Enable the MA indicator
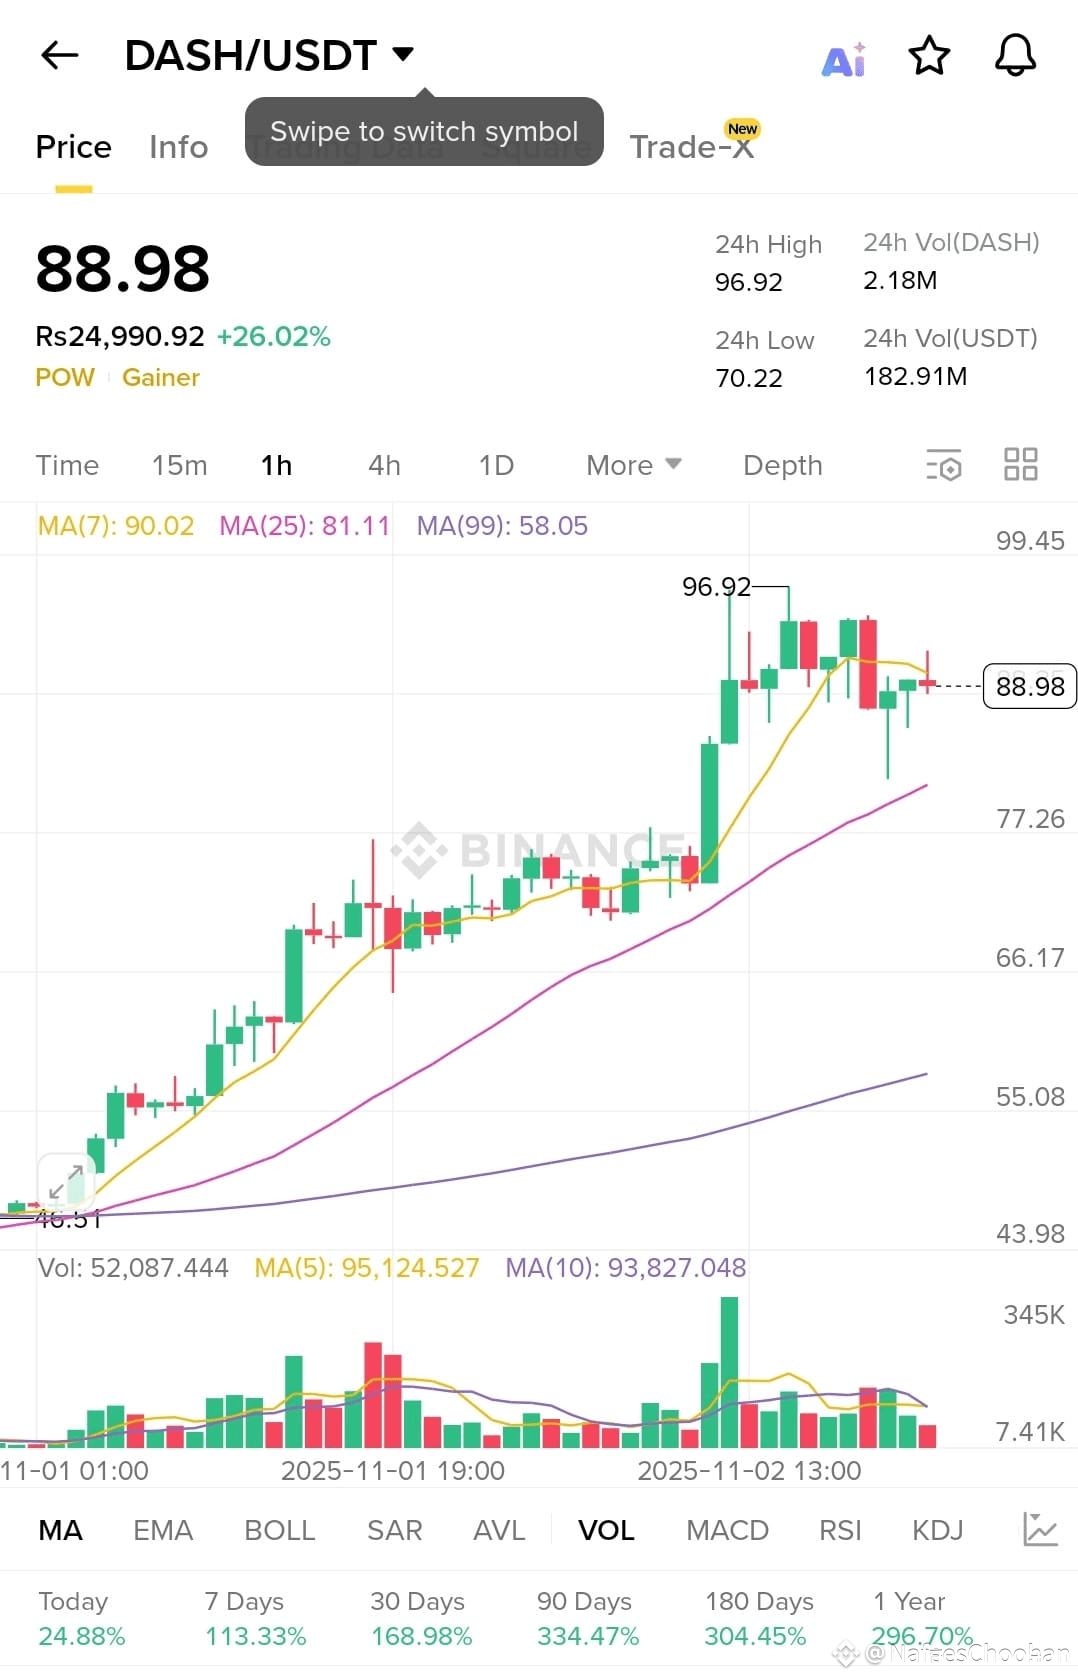Image resolution: width=1078 pixels, height=1679 pixels. tap(61, 1530)
